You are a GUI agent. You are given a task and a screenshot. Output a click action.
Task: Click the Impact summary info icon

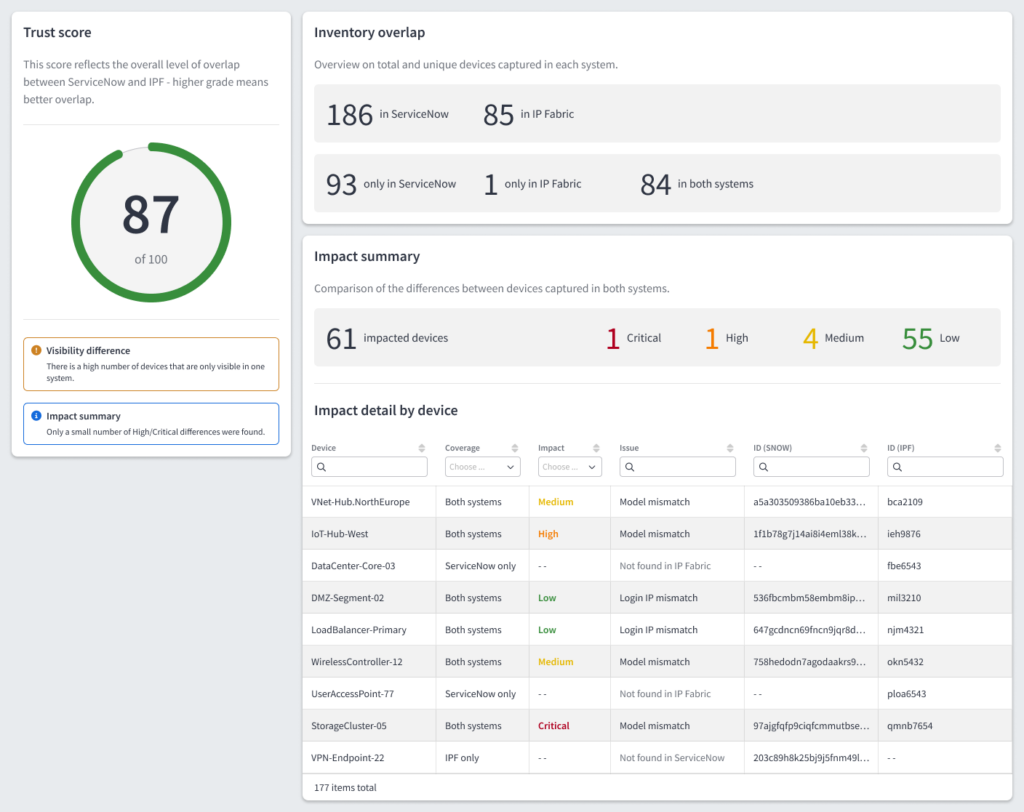[x=37, y=415]
